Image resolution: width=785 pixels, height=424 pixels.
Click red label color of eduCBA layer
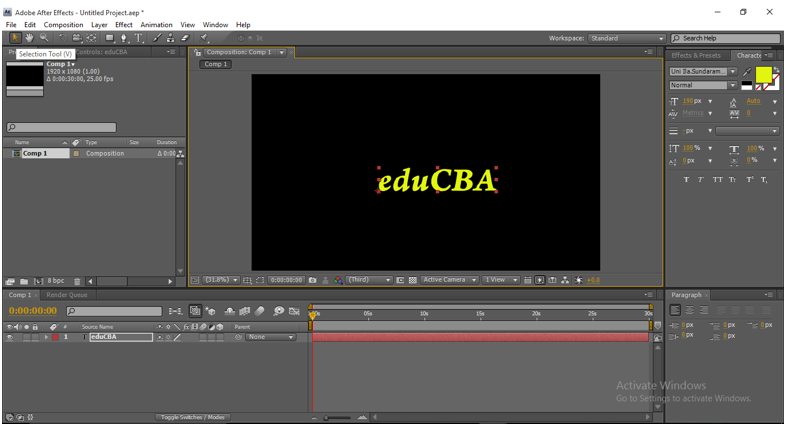click(x=55, y=337)
